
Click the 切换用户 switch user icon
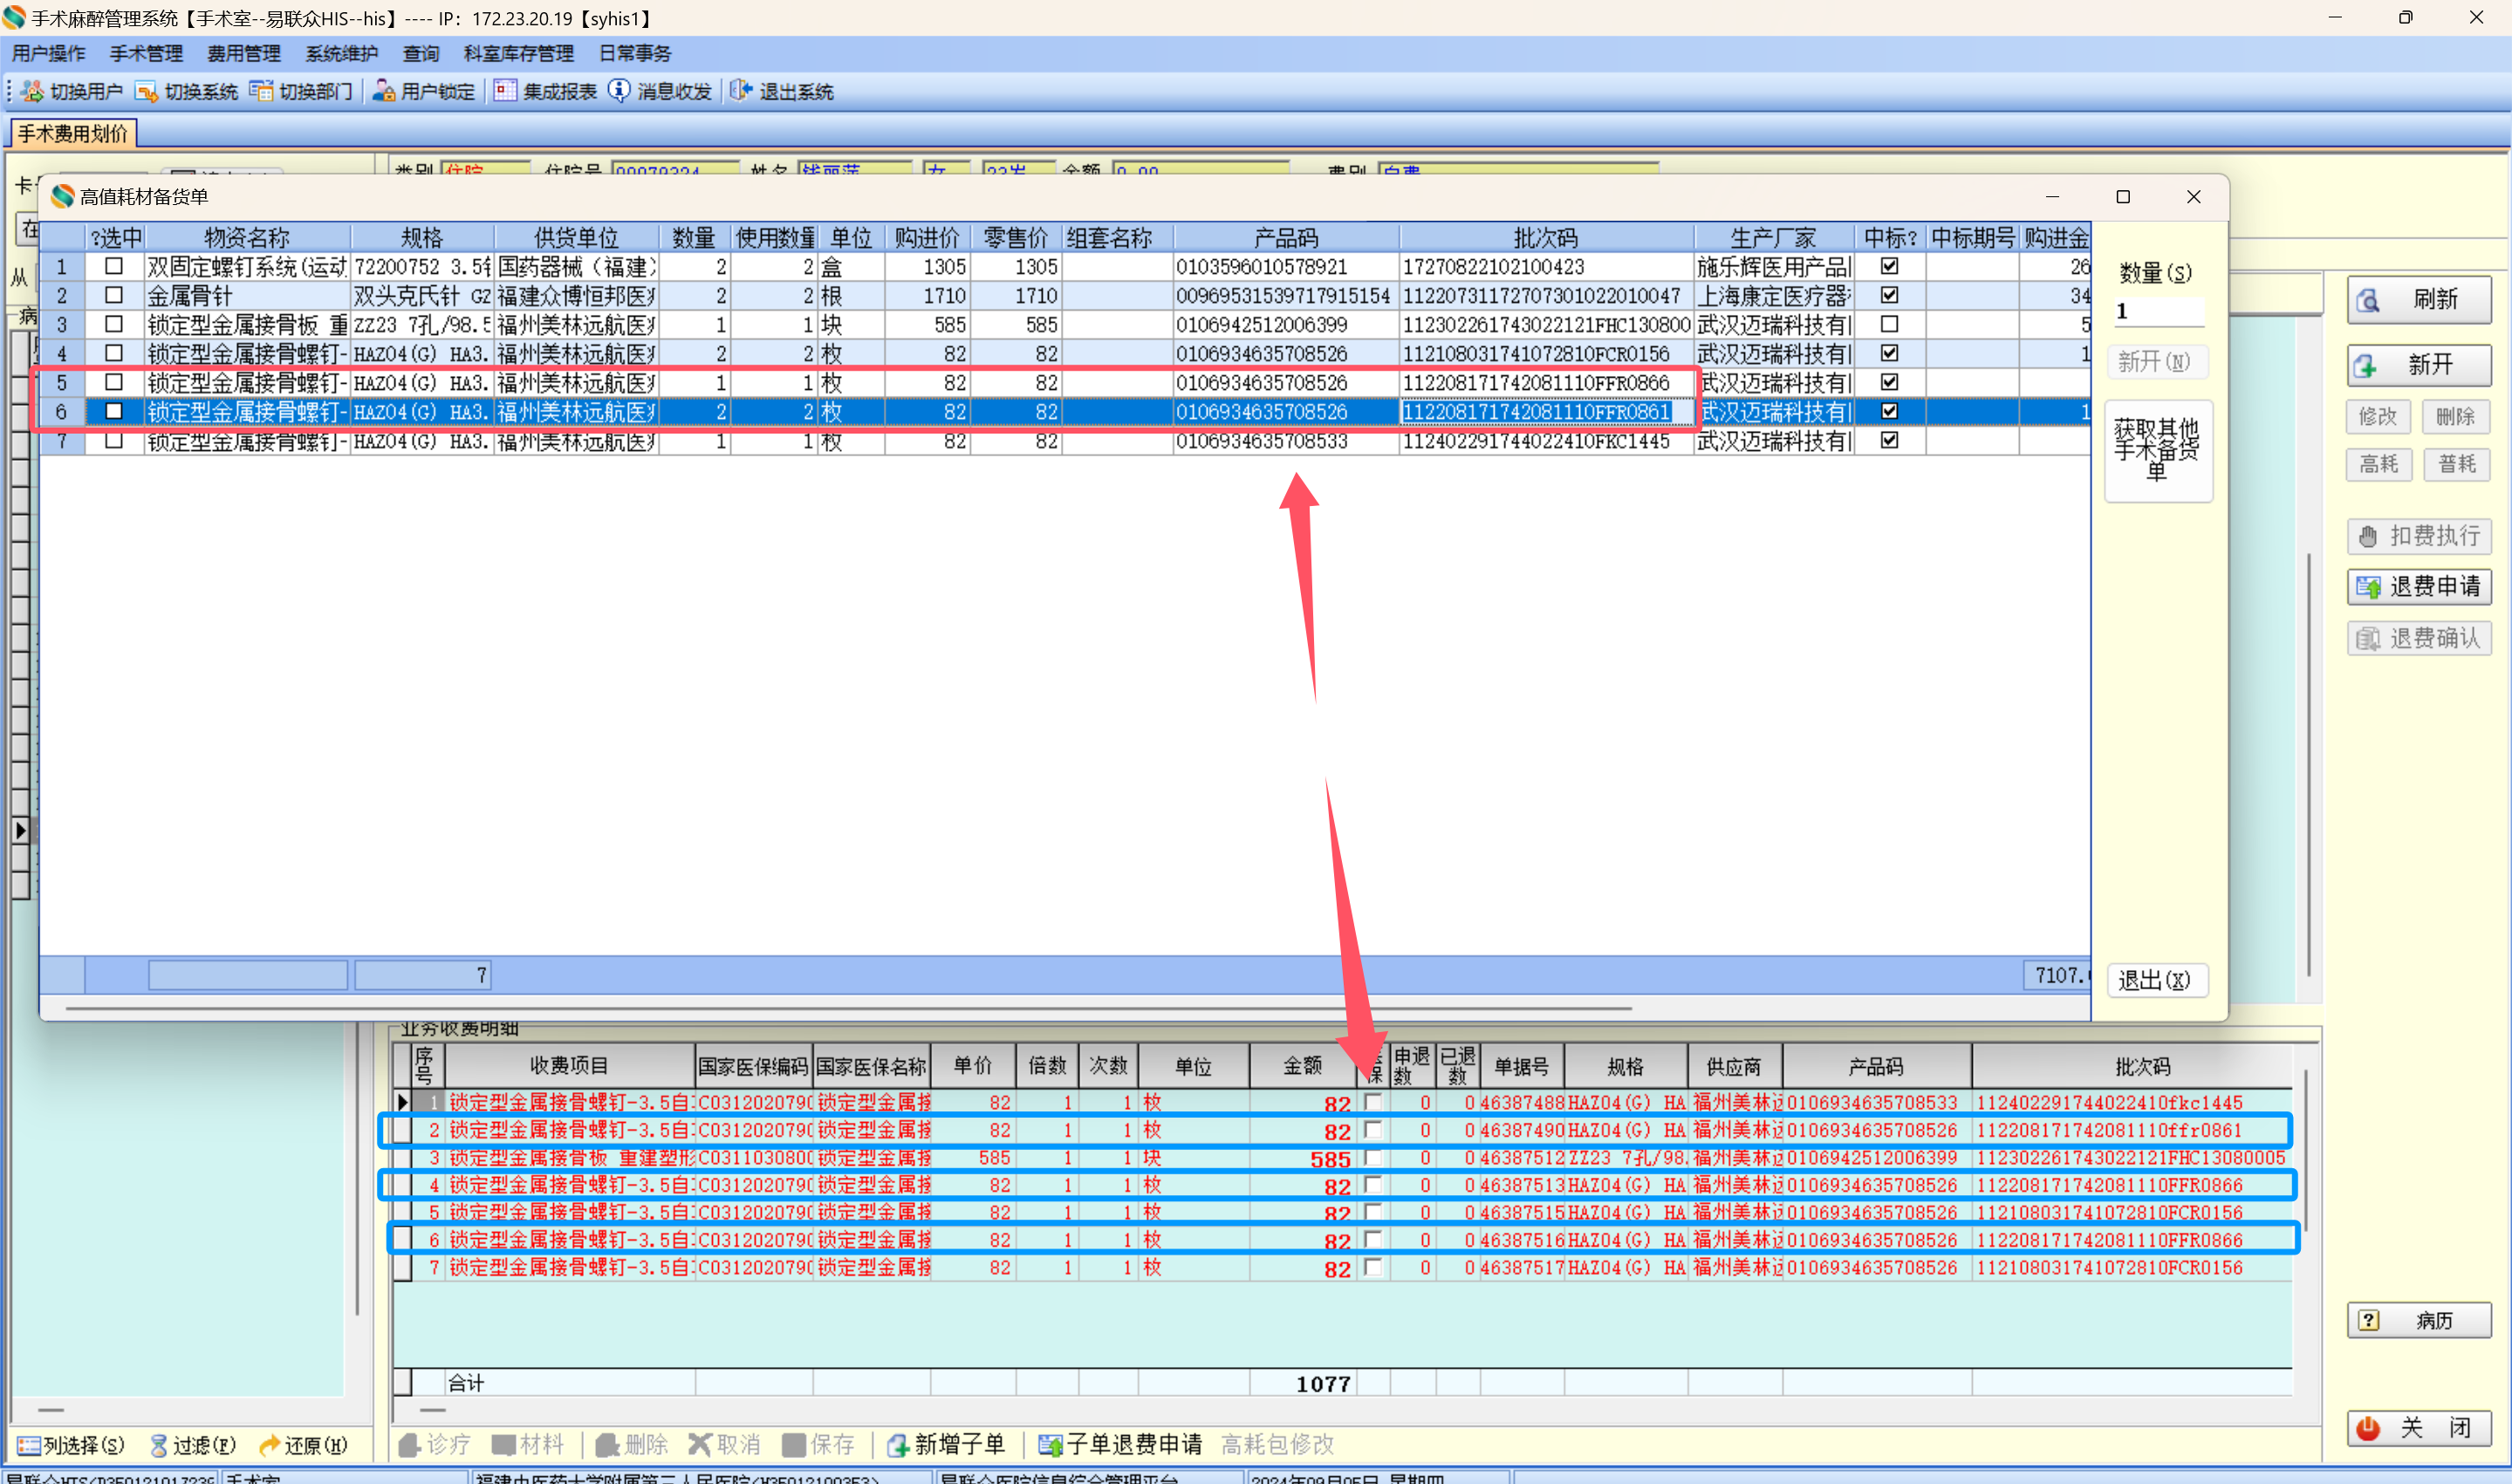tap(32, 91)
